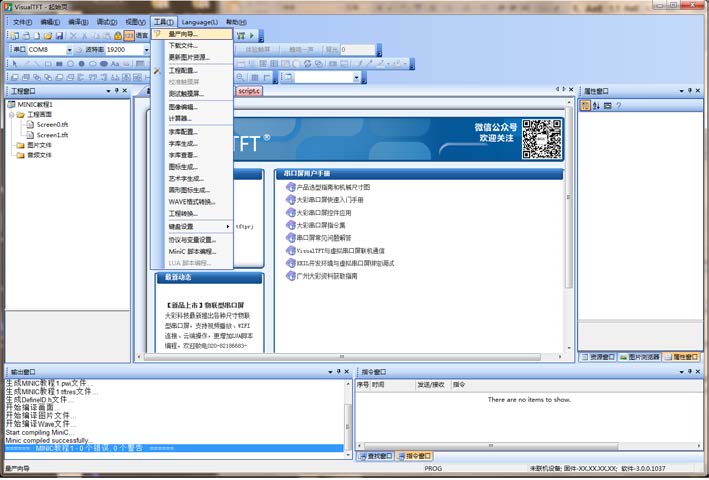
Task: Expand the 键盘设置 submenu arrow
Action: coord(227,226)
